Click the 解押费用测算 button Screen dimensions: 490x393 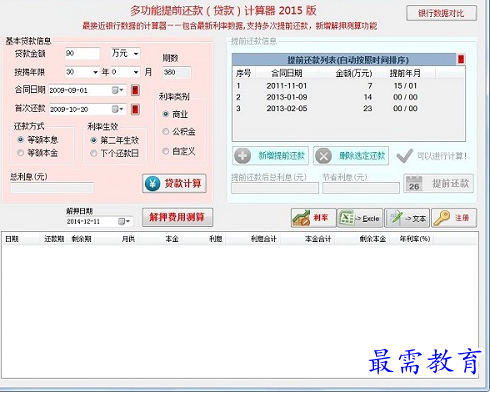pyautogui.click(x=177, y=217)
